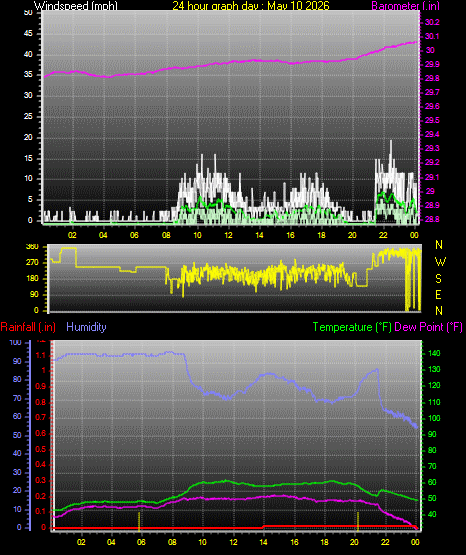Click the 50 windspeed scale value
This screenshot has height=555, width=466.
point(28,12)
